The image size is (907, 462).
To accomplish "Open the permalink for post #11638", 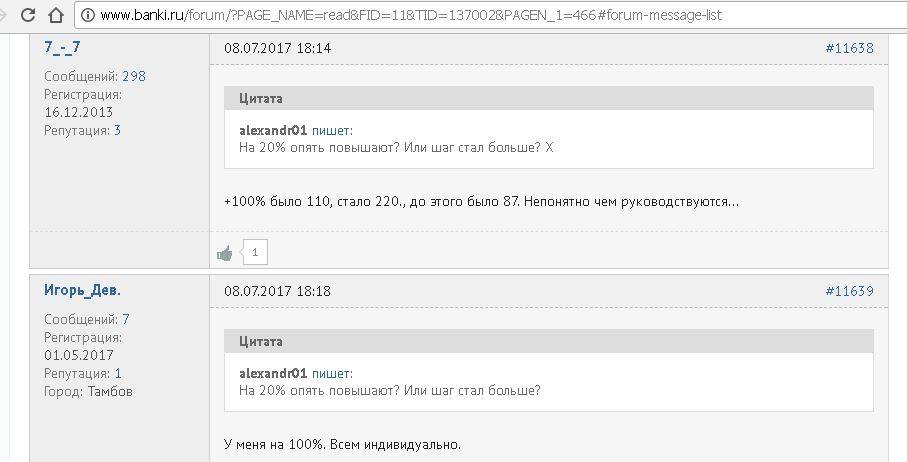I will point(849,48).
